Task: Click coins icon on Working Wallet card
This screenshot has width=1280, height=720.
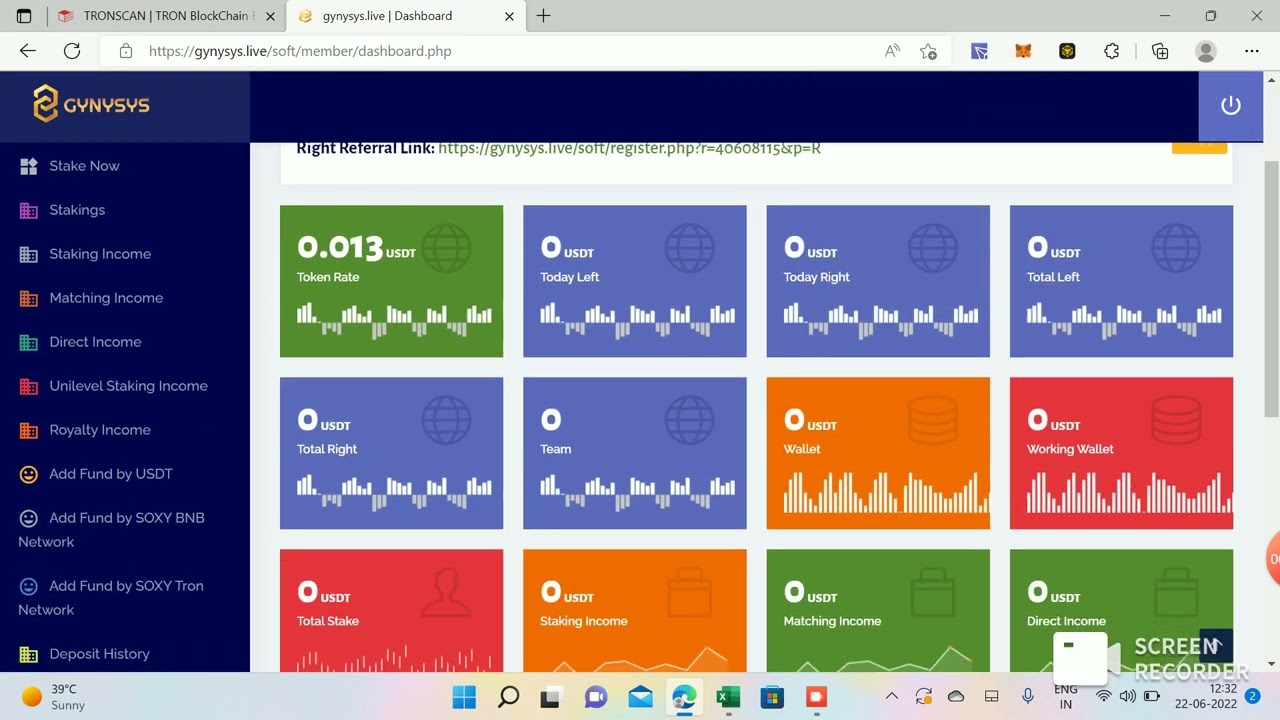Action: point(1176,420)
